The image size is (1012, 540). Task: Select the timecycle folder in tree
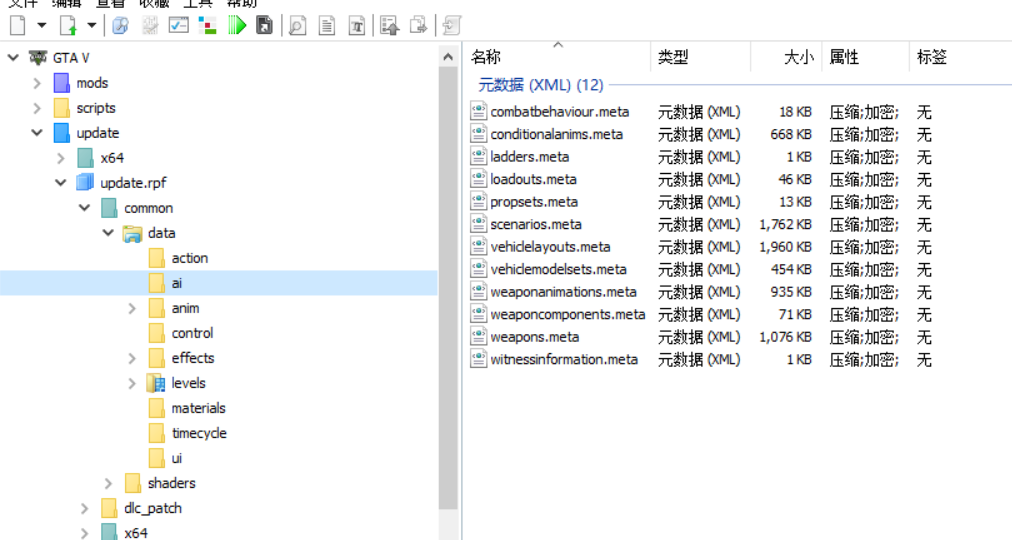pos(199,434)
